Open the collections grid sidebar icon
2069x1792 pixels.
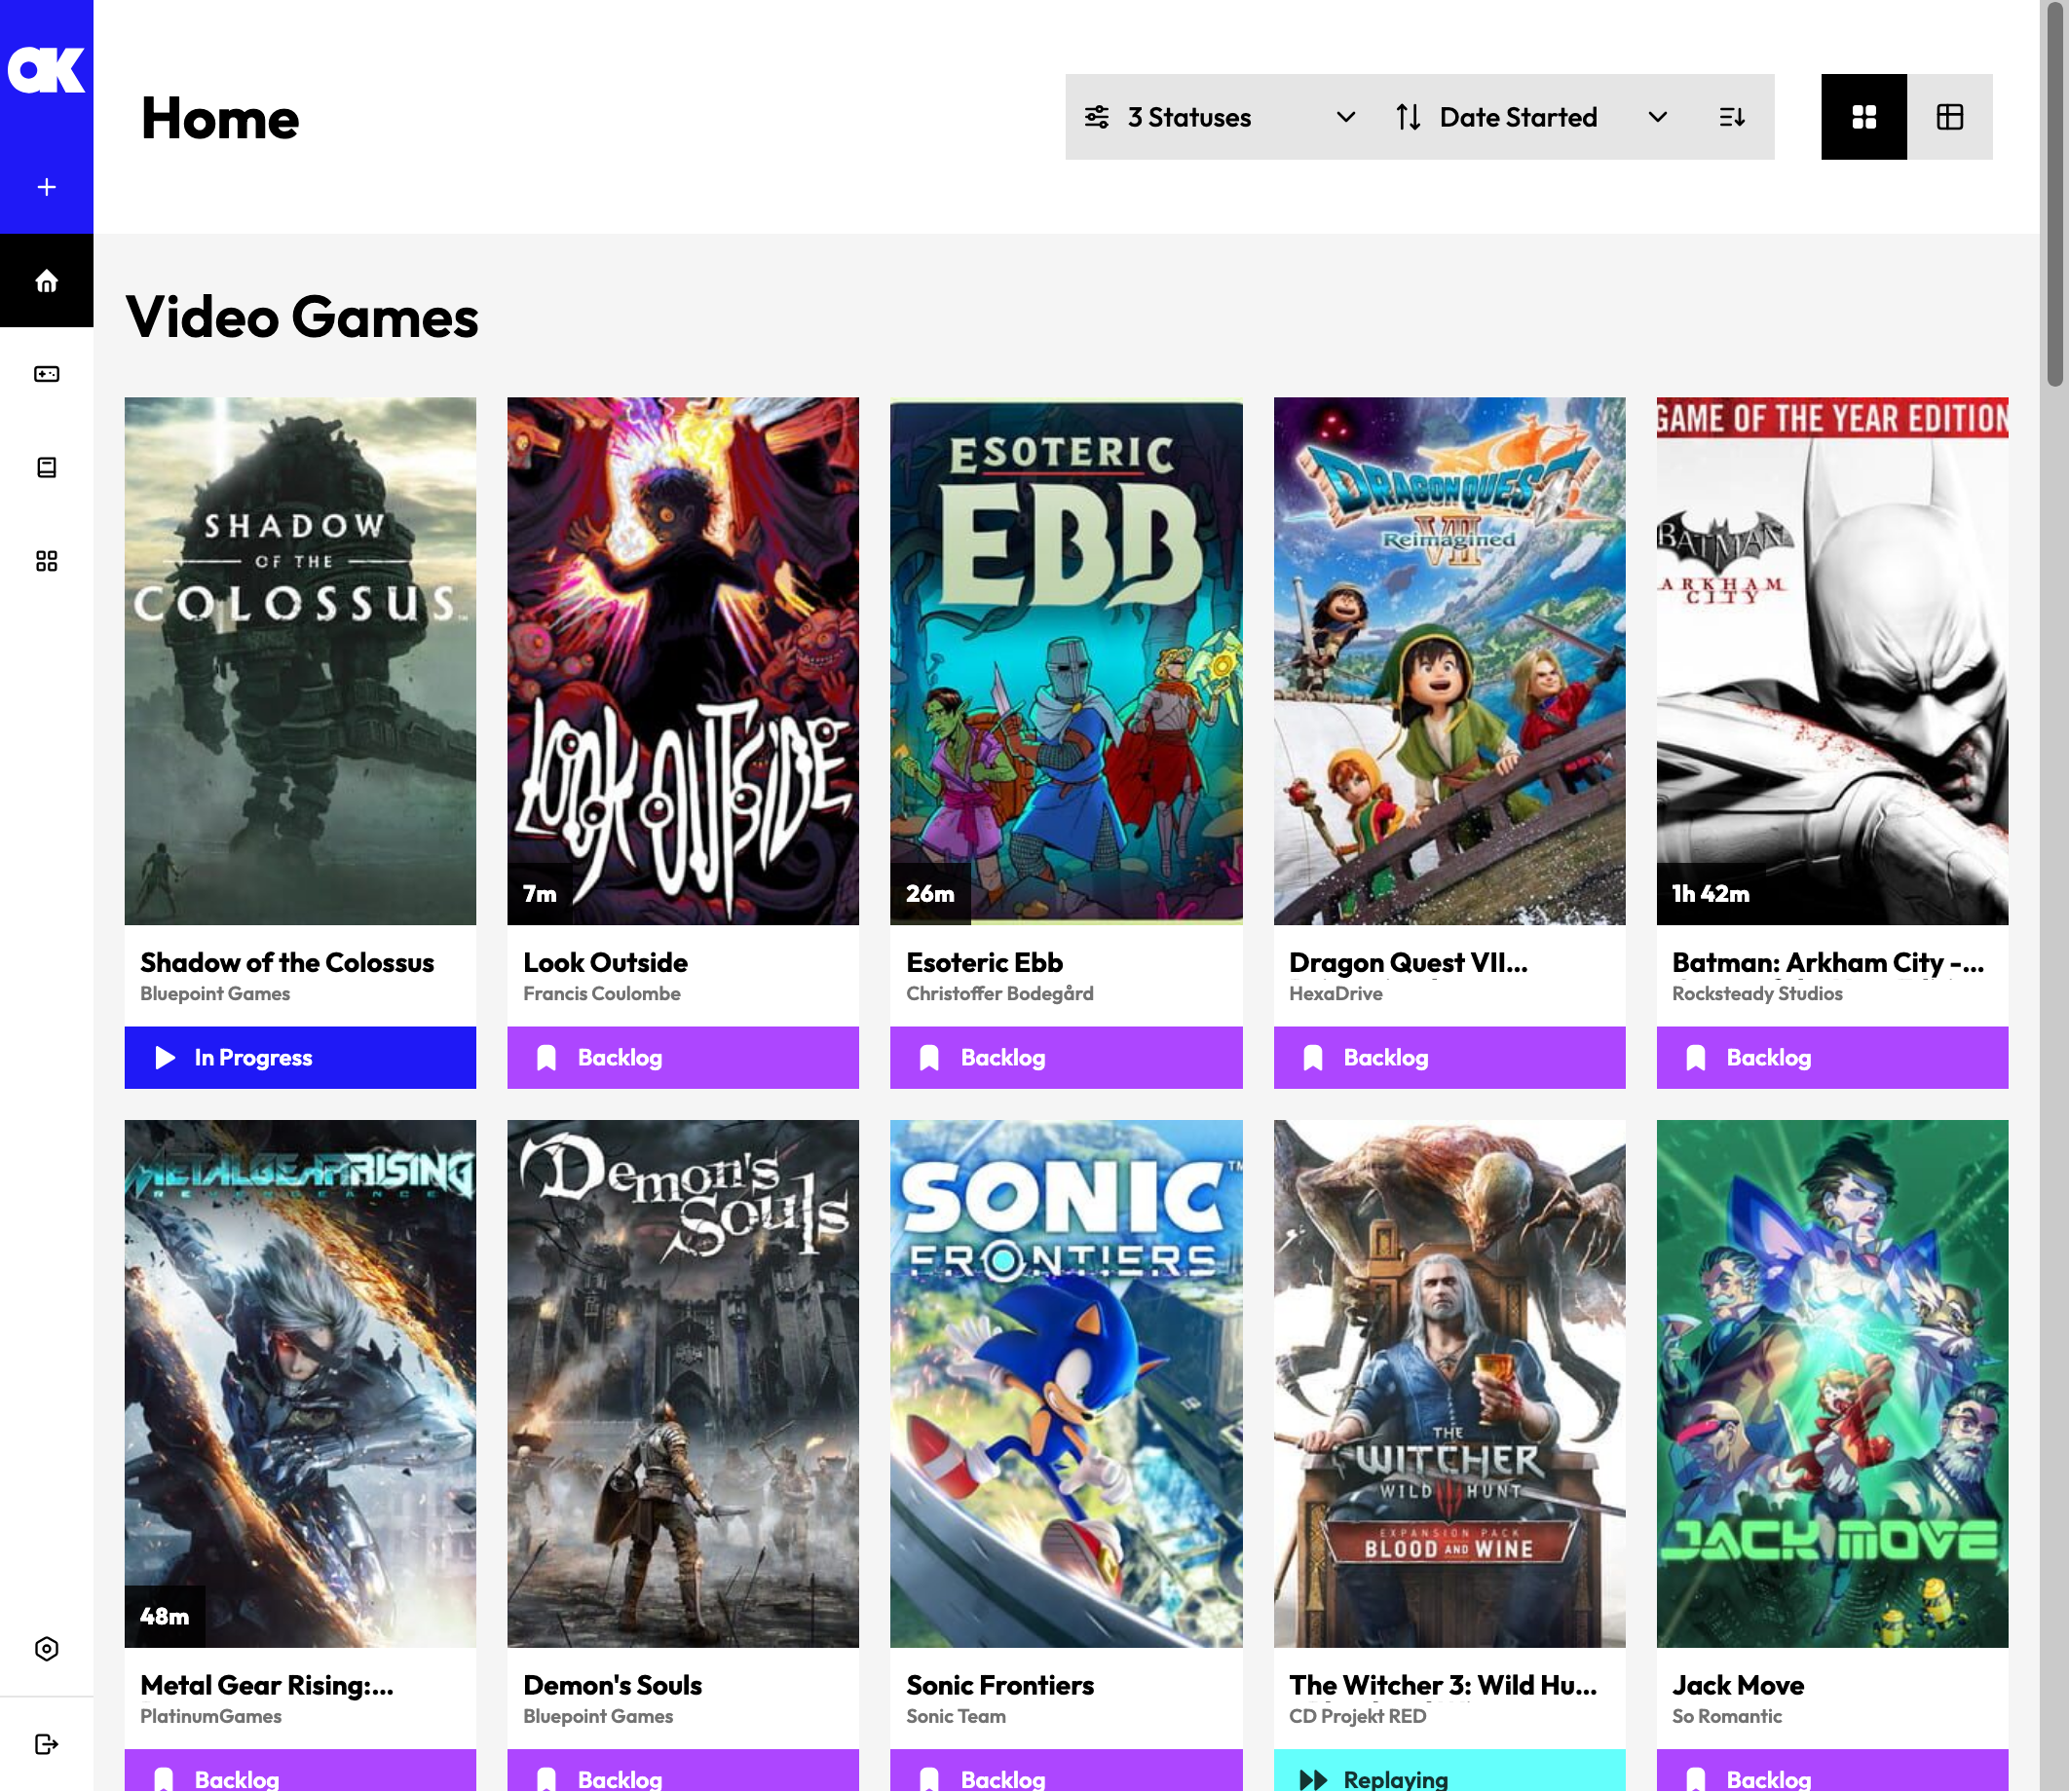click(x=46, y=561)
